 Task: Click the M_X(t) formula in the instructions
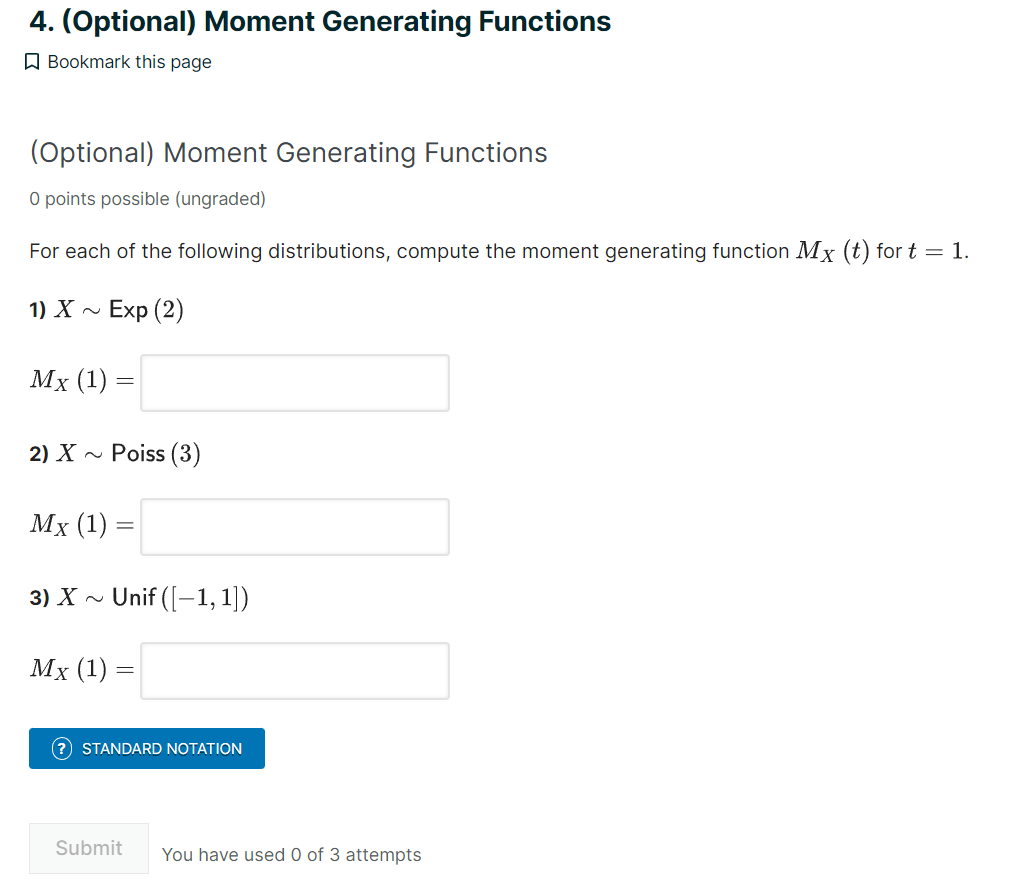tap(832, 251)
